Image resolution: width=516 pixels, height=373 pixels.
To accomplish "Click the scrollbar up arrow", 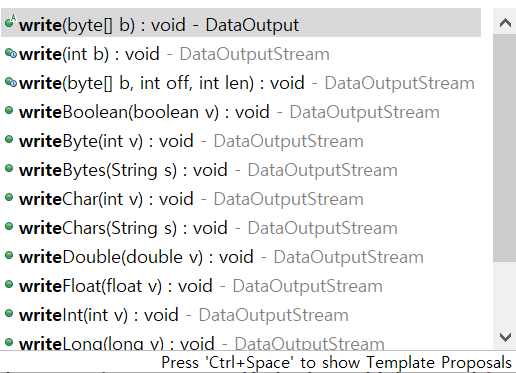I will (x=505, y=22).
